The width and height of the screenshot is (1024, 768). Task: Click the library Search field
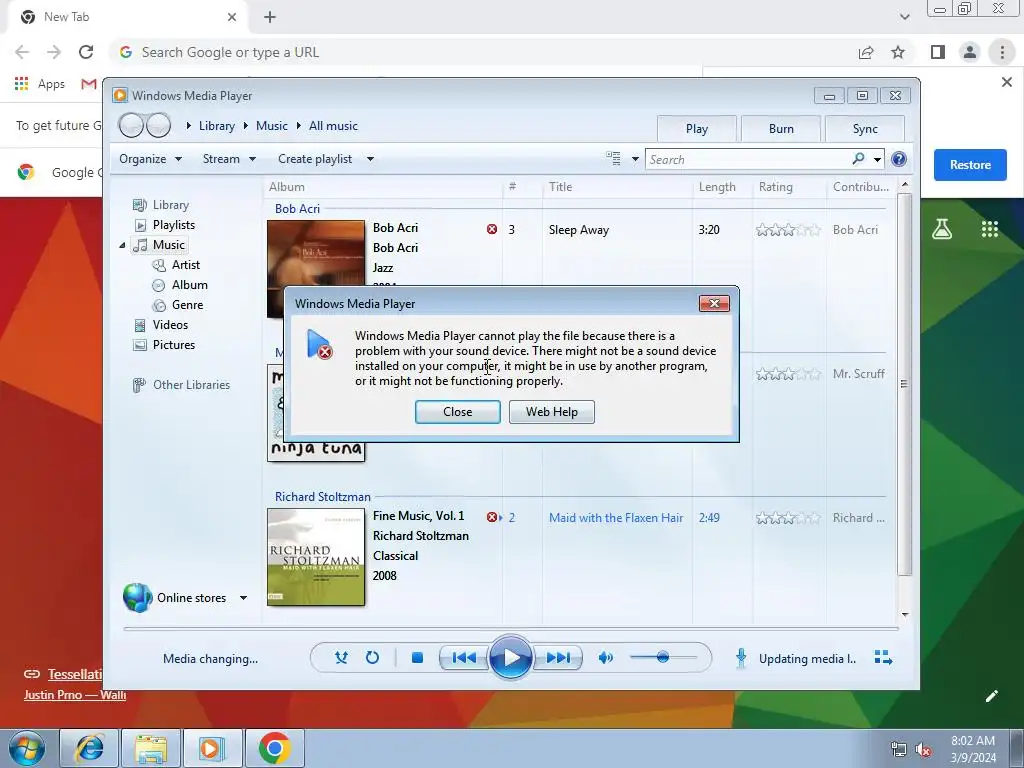coord(748,159)
